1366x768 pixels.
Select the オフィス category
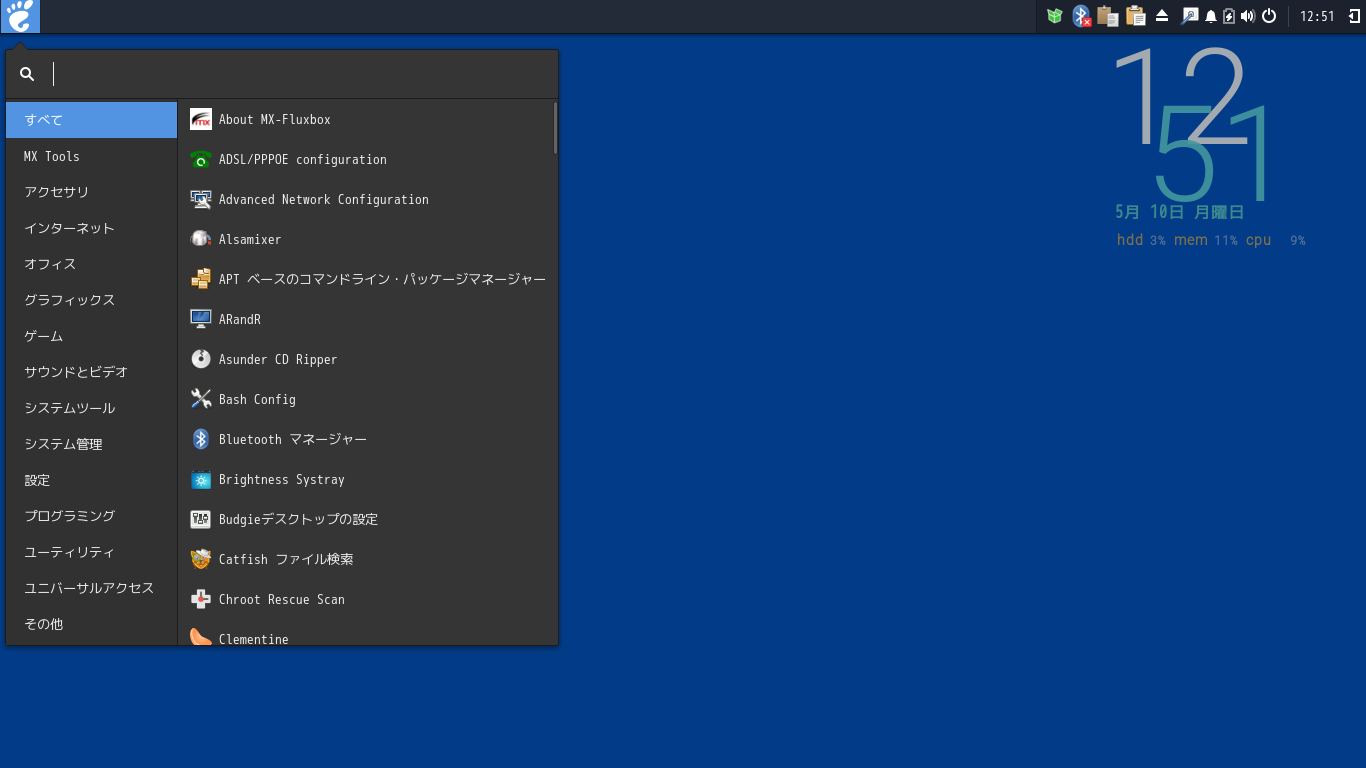[x=92, y=264]
